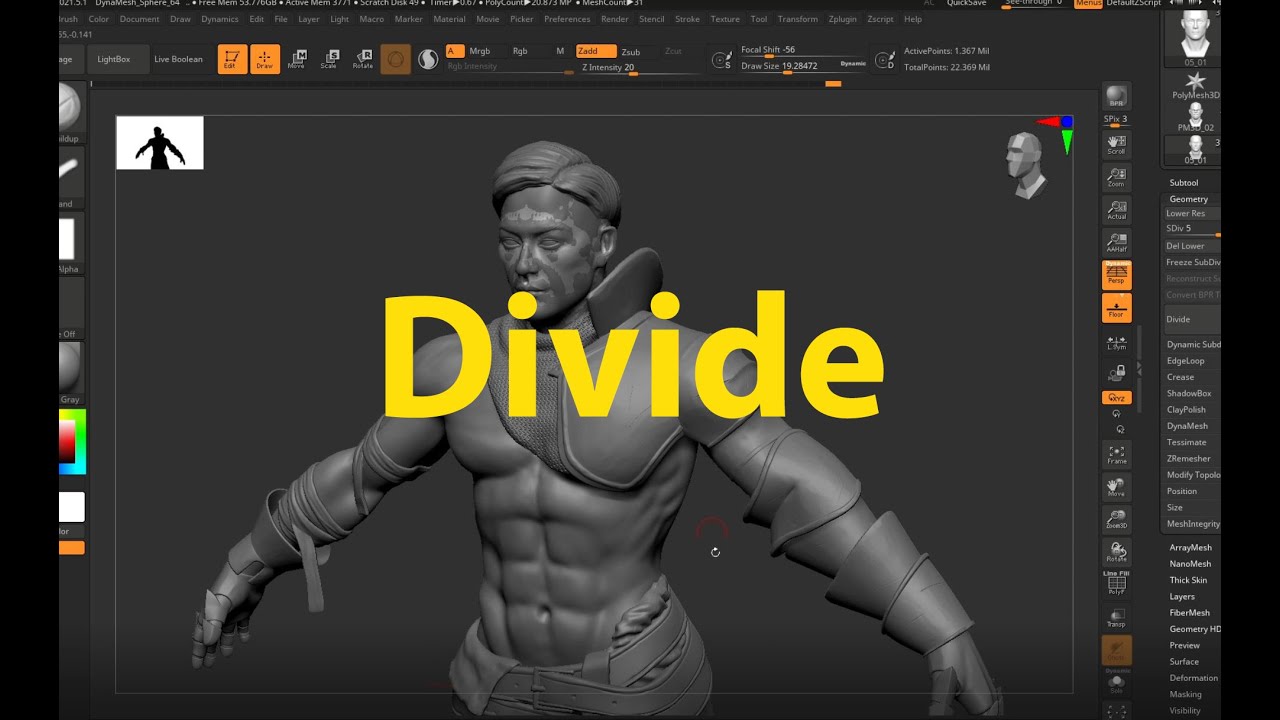Expand the ZRemesher section
The width and height of the screenshot is (1280, 720).
(x=1189, y=459)
